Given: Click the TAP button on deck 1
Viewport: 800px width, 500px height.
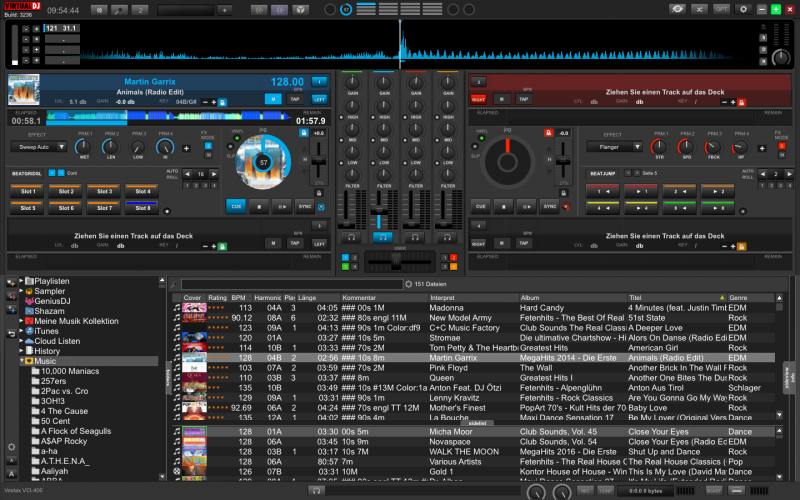Looking at the screenshot, I should (294, 99).
